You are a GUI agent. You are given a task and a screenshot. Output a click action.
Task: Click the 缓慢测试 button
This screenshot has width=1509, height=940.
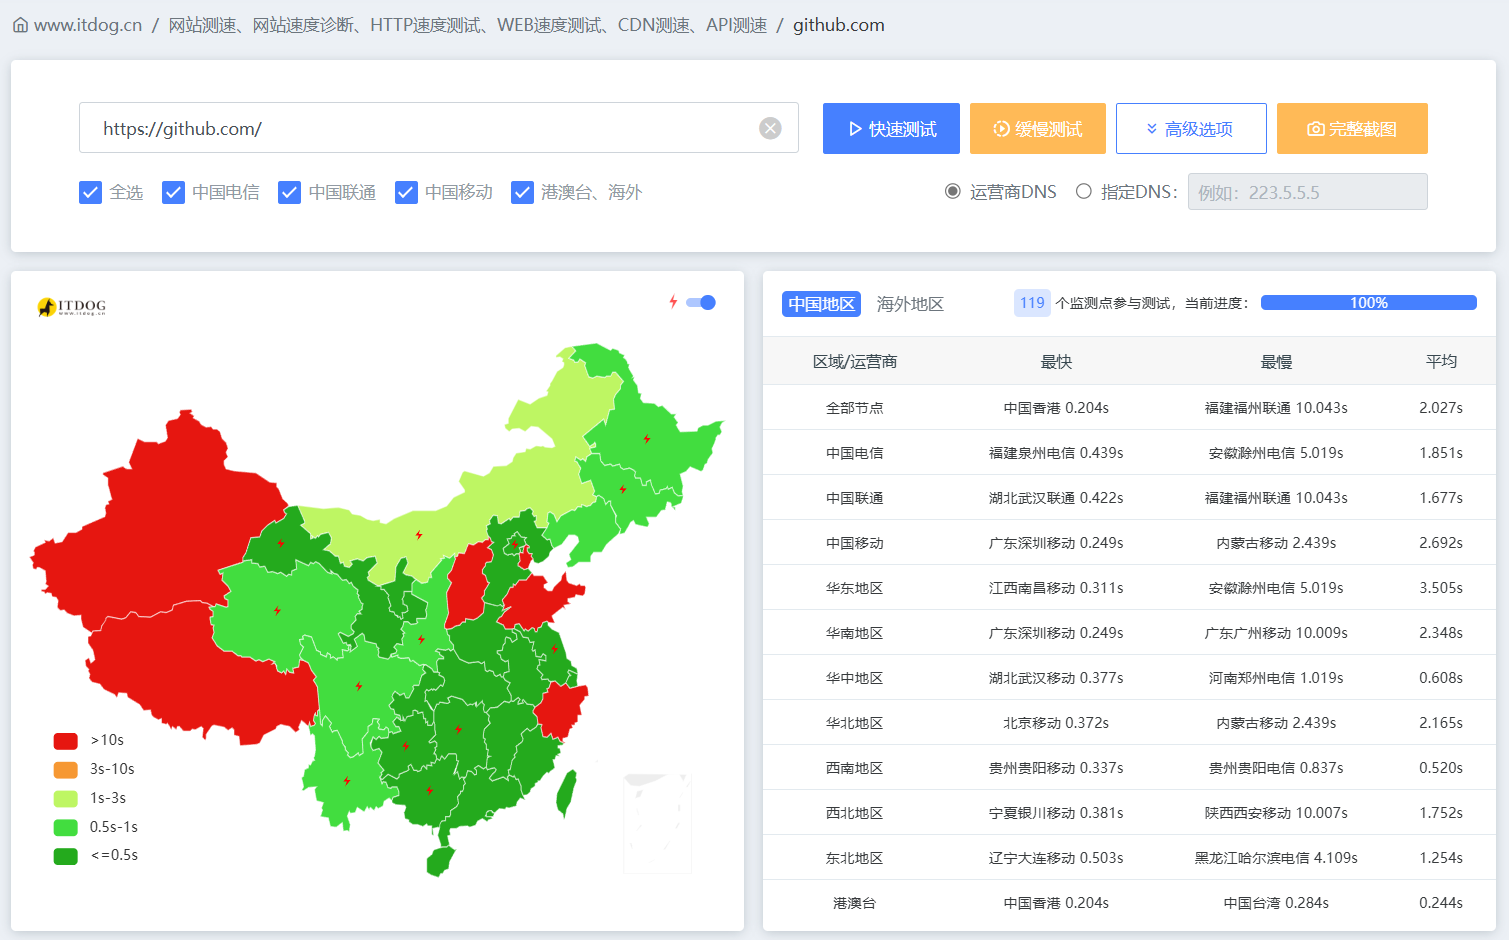(x=1037, y=129)
